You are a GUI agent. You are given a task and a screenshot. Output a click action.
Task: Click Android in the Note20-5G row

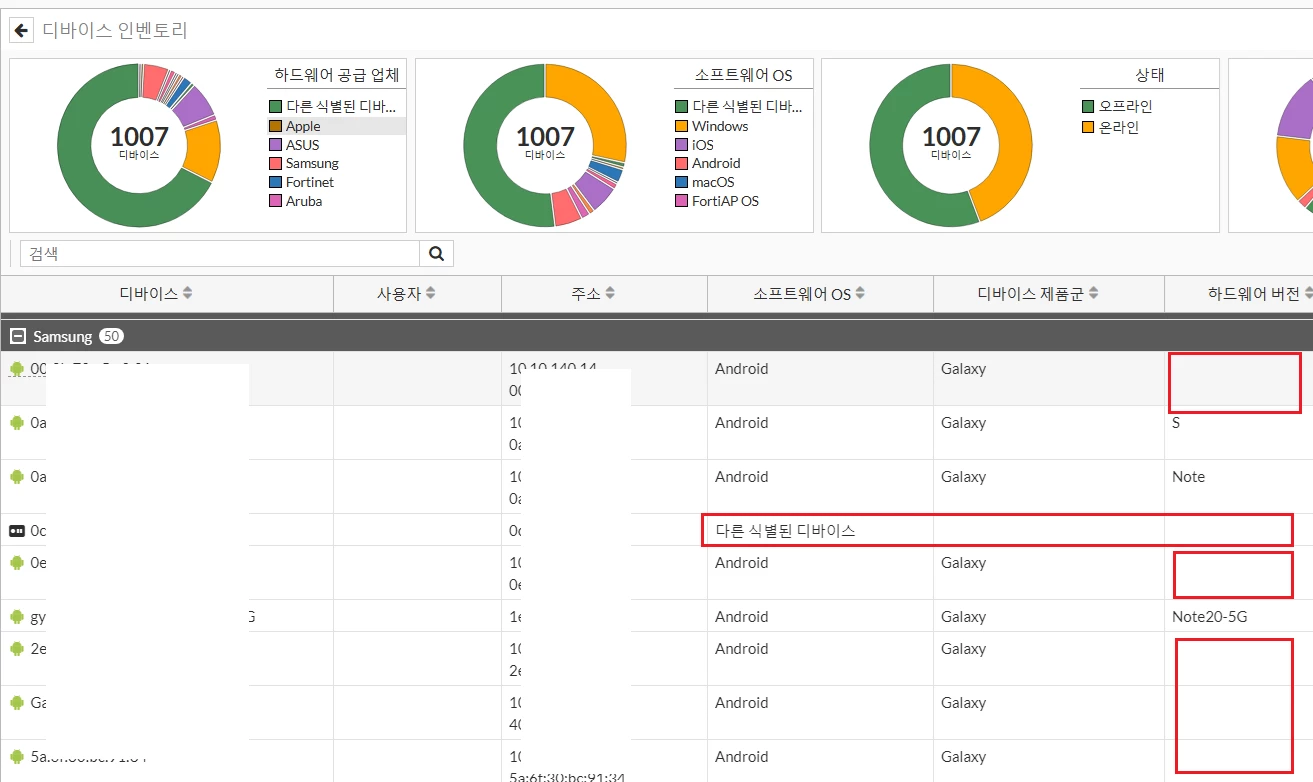coord(741,617)
